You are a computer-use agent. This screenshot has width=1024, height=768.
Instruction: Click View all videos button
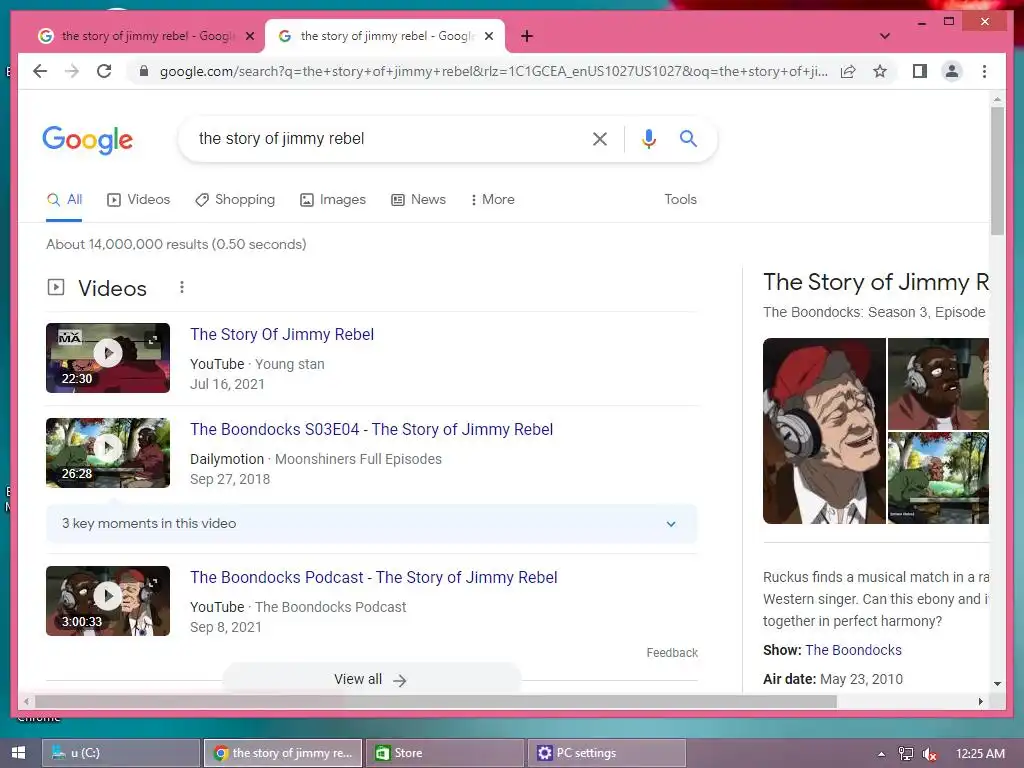click(372, 679)
